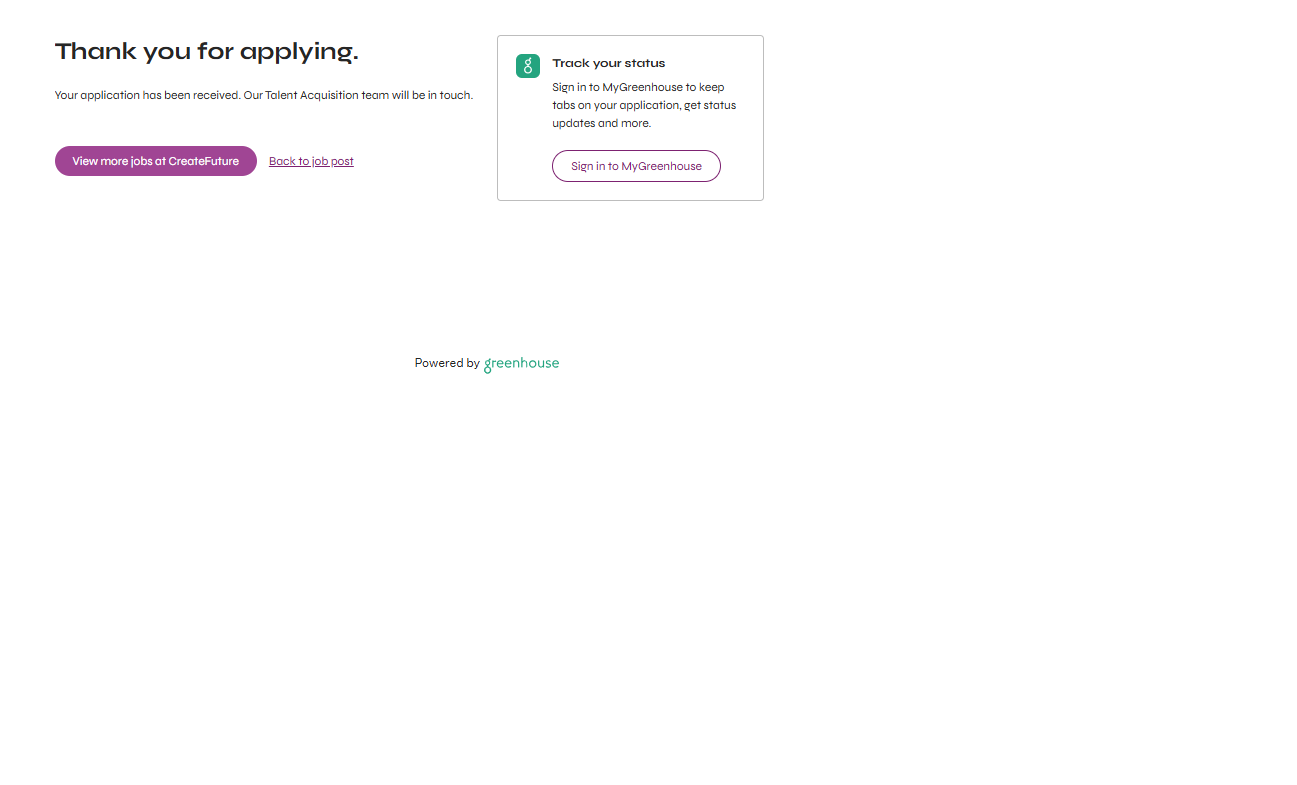Click 'updates and more.' line in card
Viewport: 1297px width, 785px height.
coord(601,123)
